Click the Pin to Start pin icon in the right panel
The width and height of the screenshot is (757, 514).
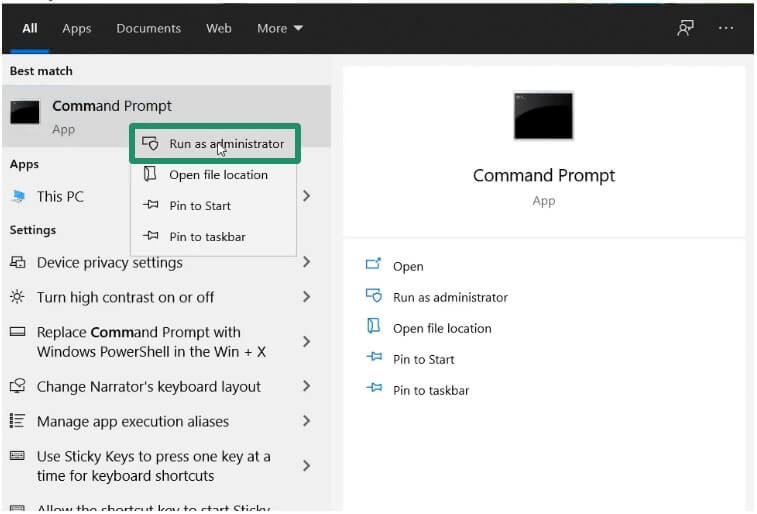click(374, 358)
